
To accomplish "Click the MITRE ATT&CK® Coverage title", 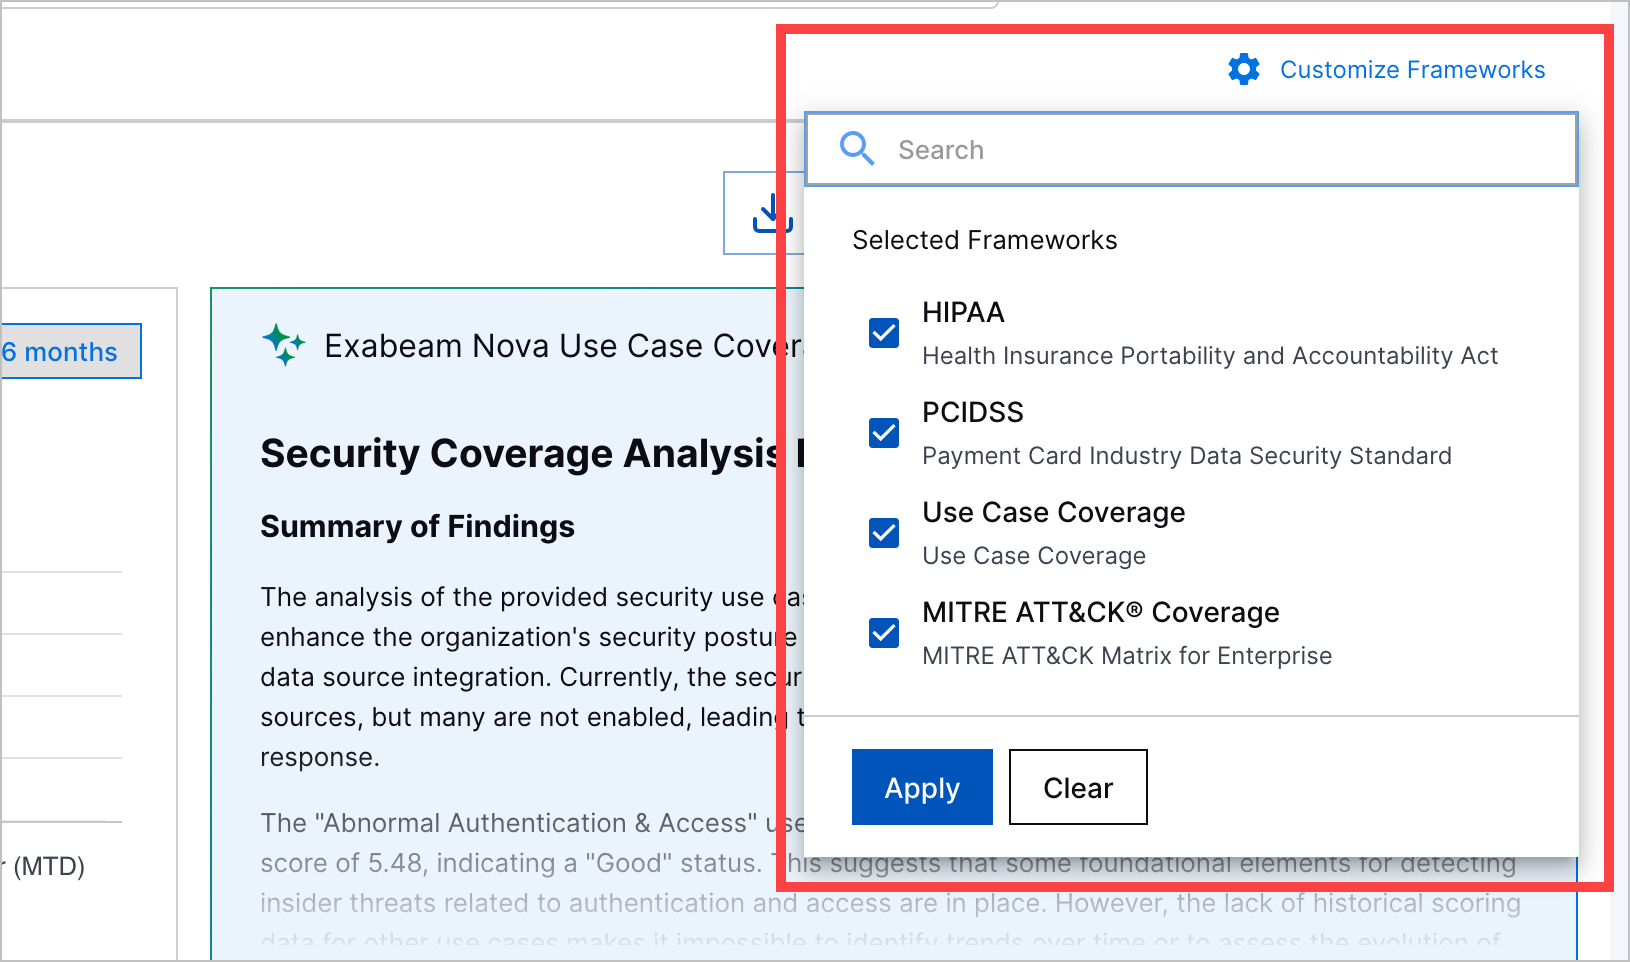I will pos(1100,613).
